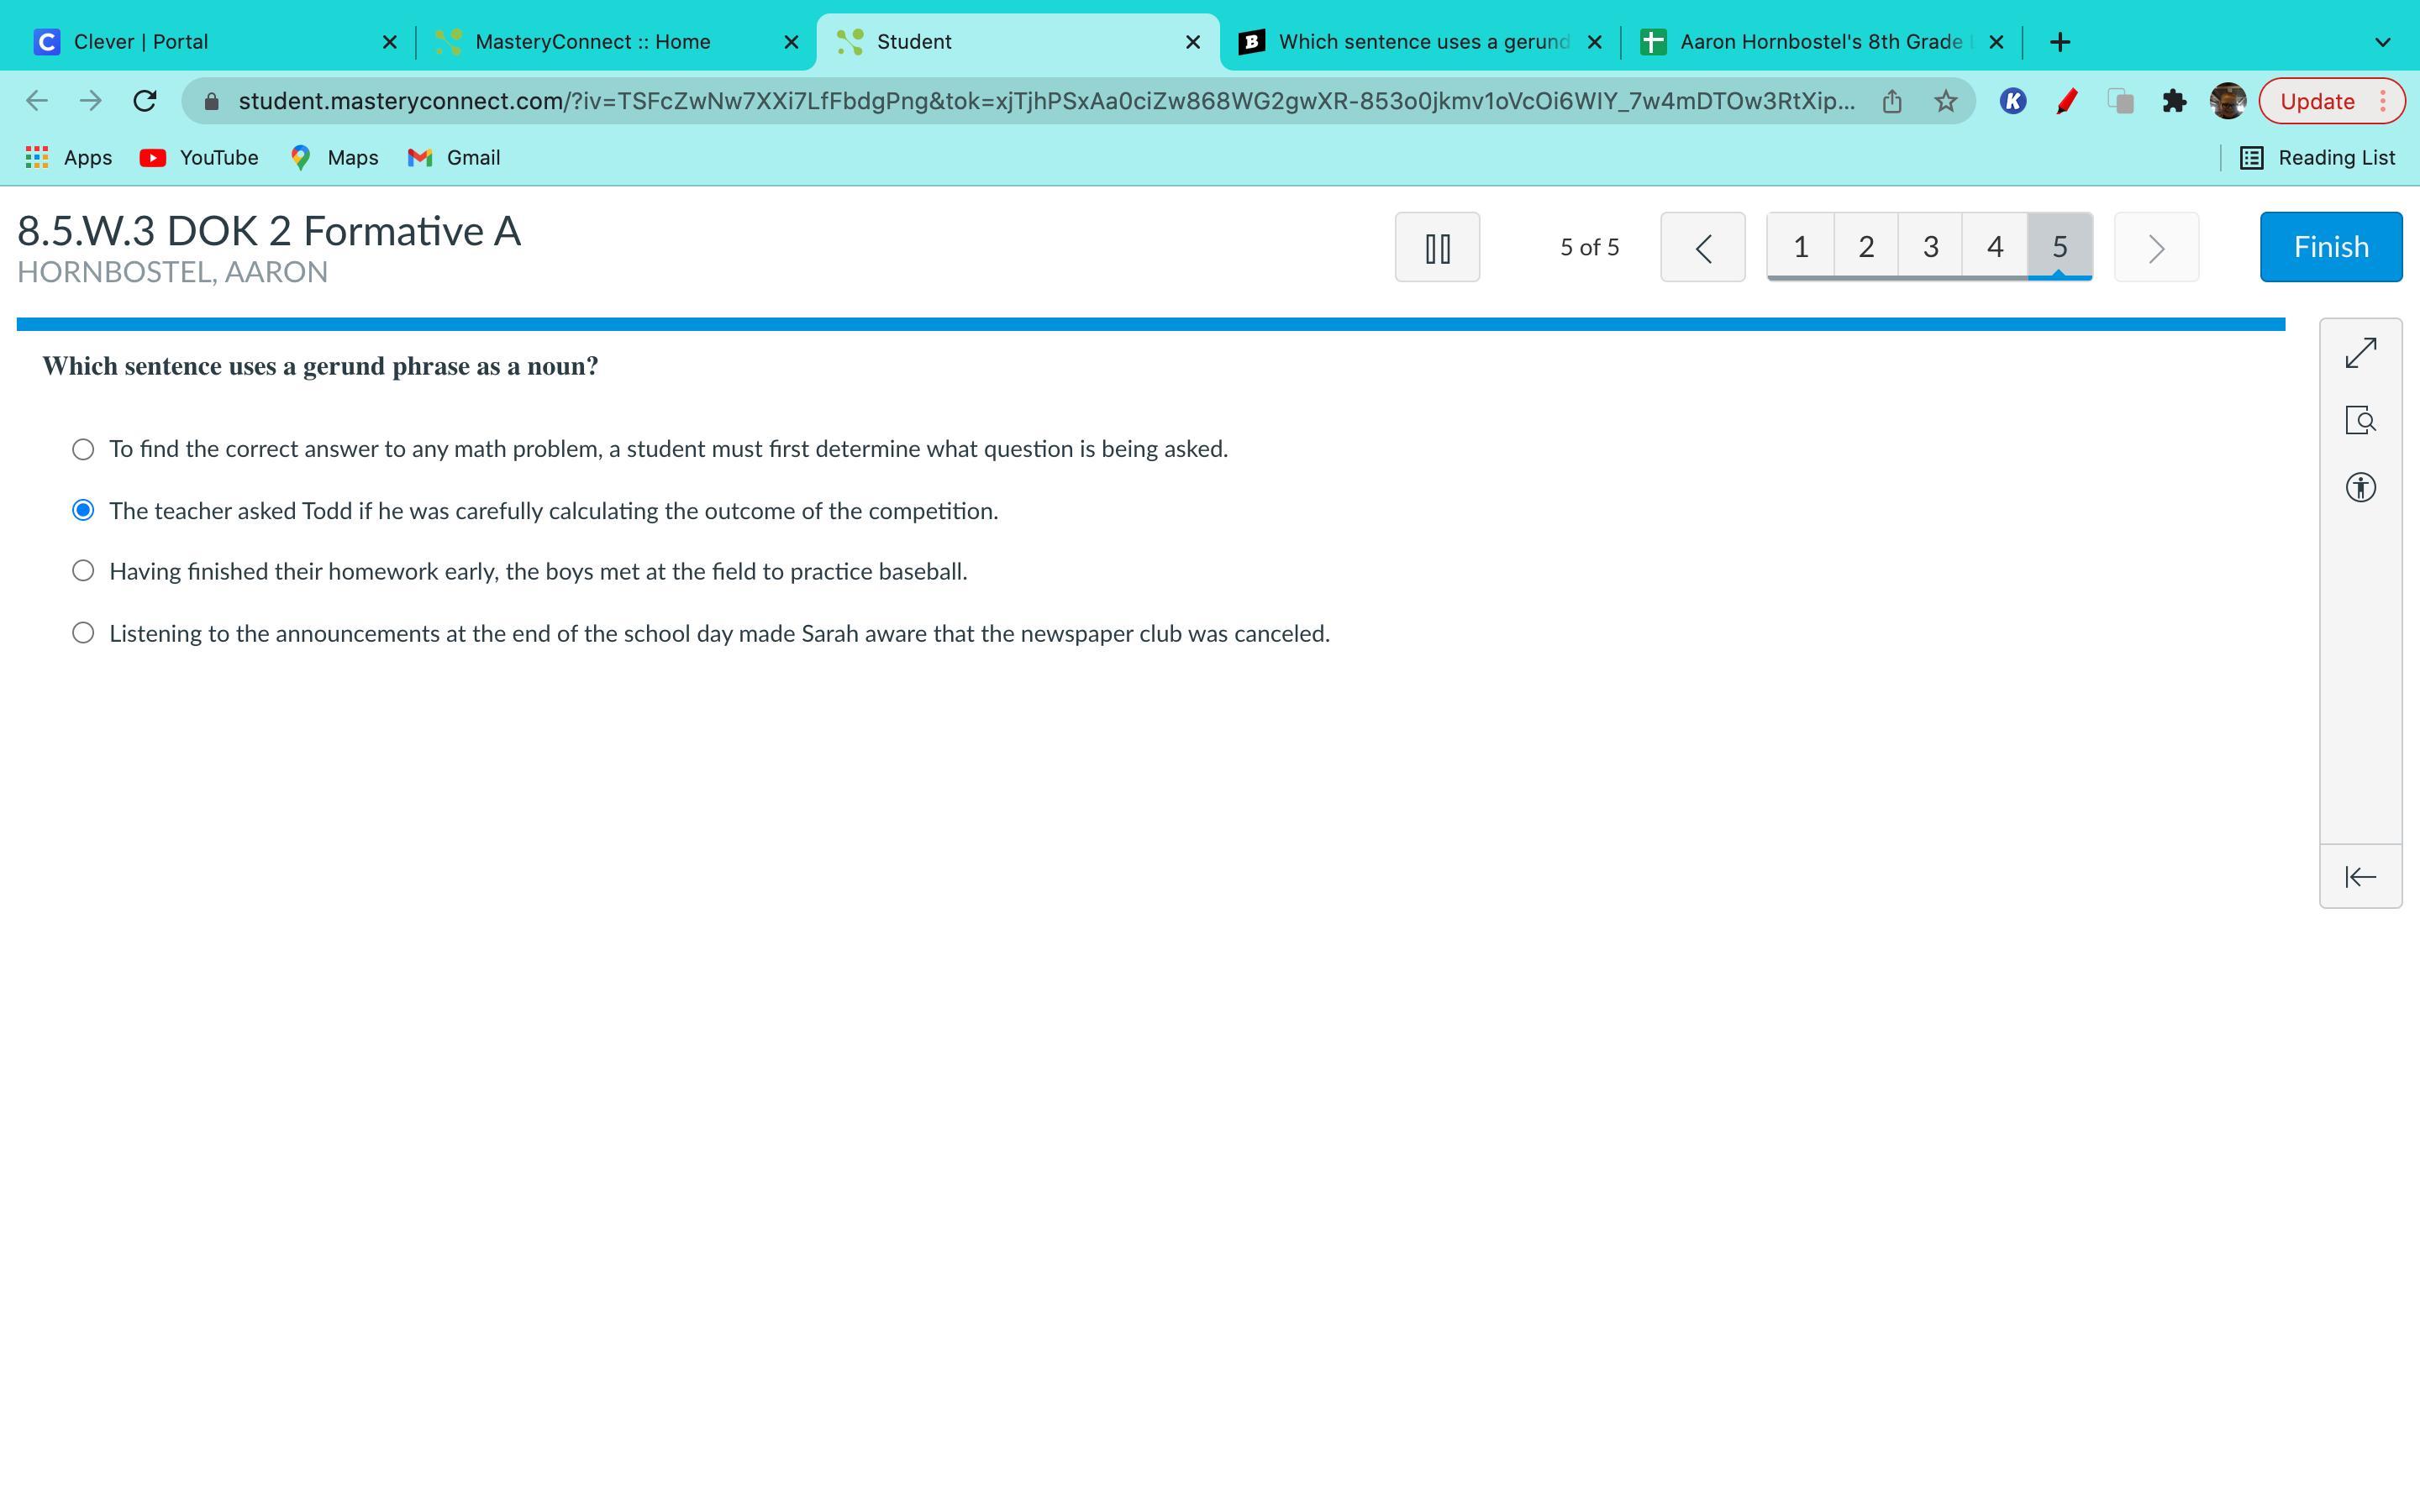
Task: Jump to question 3
Action: click(1930, 247)
